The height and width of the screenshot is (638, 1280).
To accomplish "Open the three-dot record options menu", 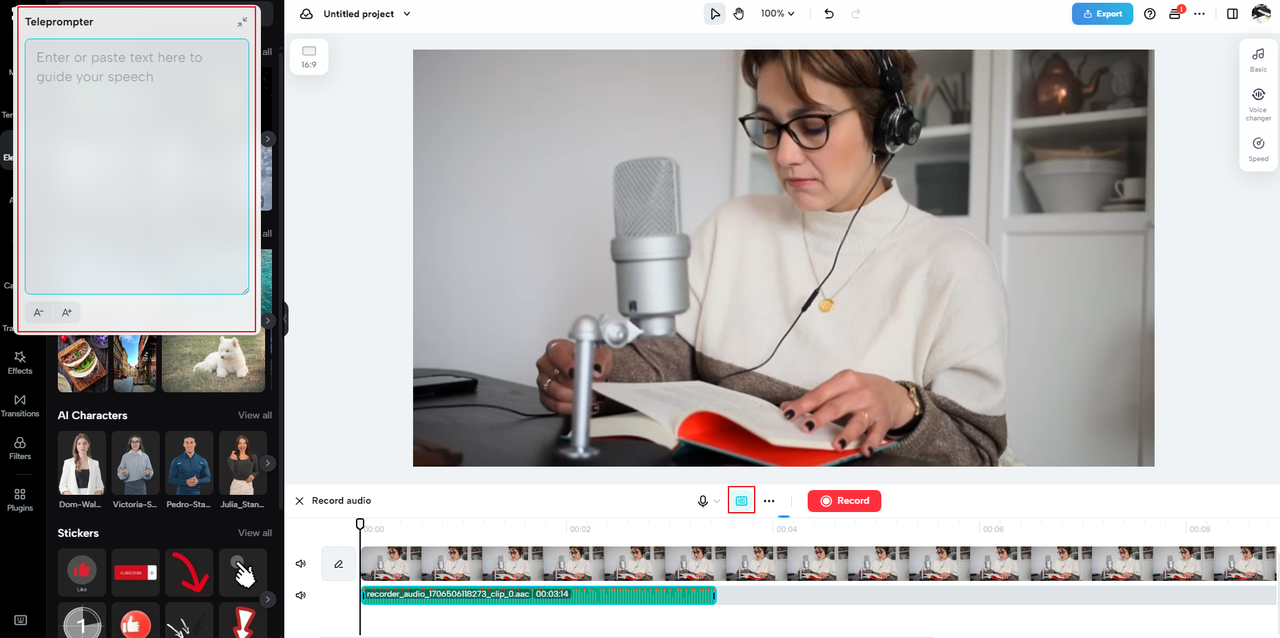I will [769, 501].
